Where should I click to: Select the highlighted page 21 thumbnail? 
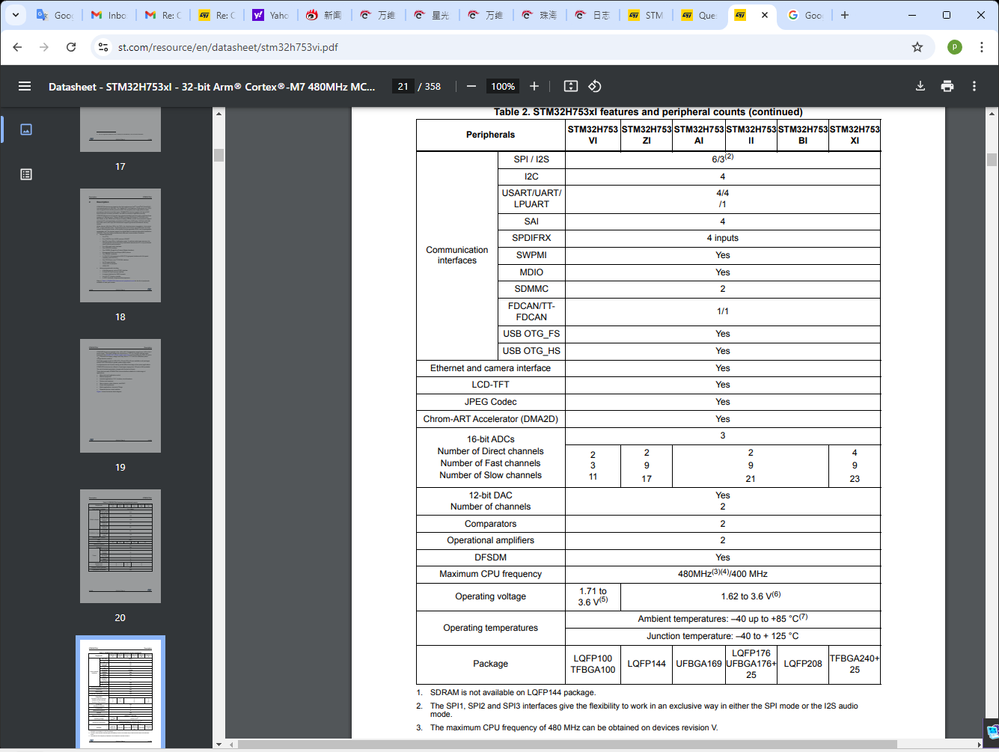[x=120, y=693]
